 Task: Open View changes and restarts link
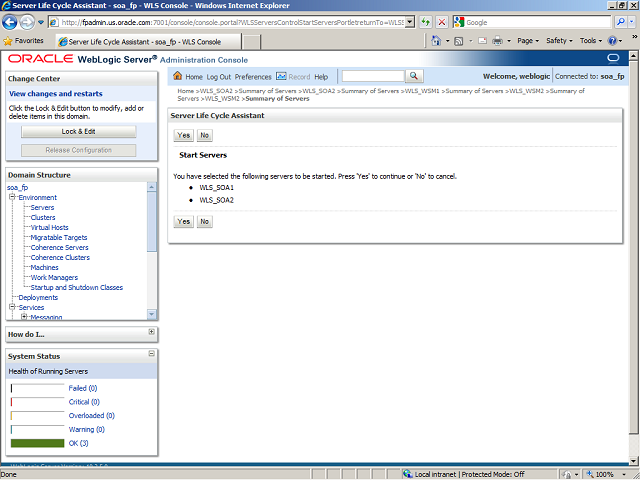56,94
